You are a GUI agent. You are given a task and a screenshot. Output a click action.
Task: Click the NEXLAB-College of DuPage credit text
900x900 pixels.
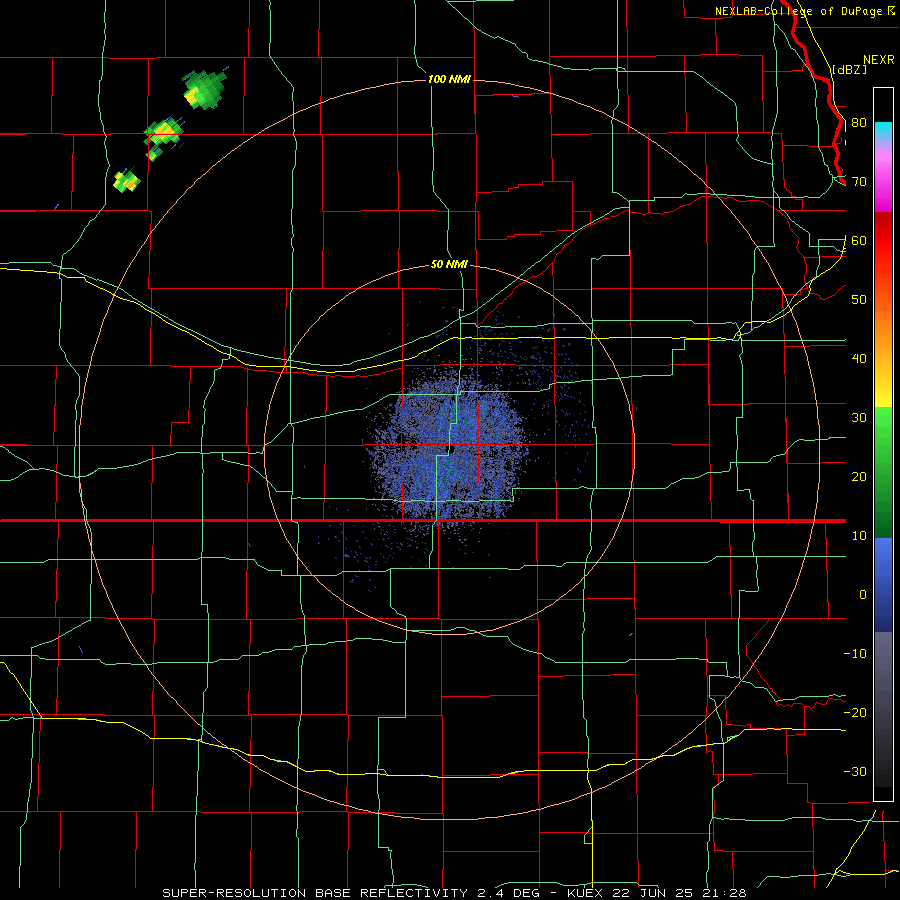coord(798,11)
